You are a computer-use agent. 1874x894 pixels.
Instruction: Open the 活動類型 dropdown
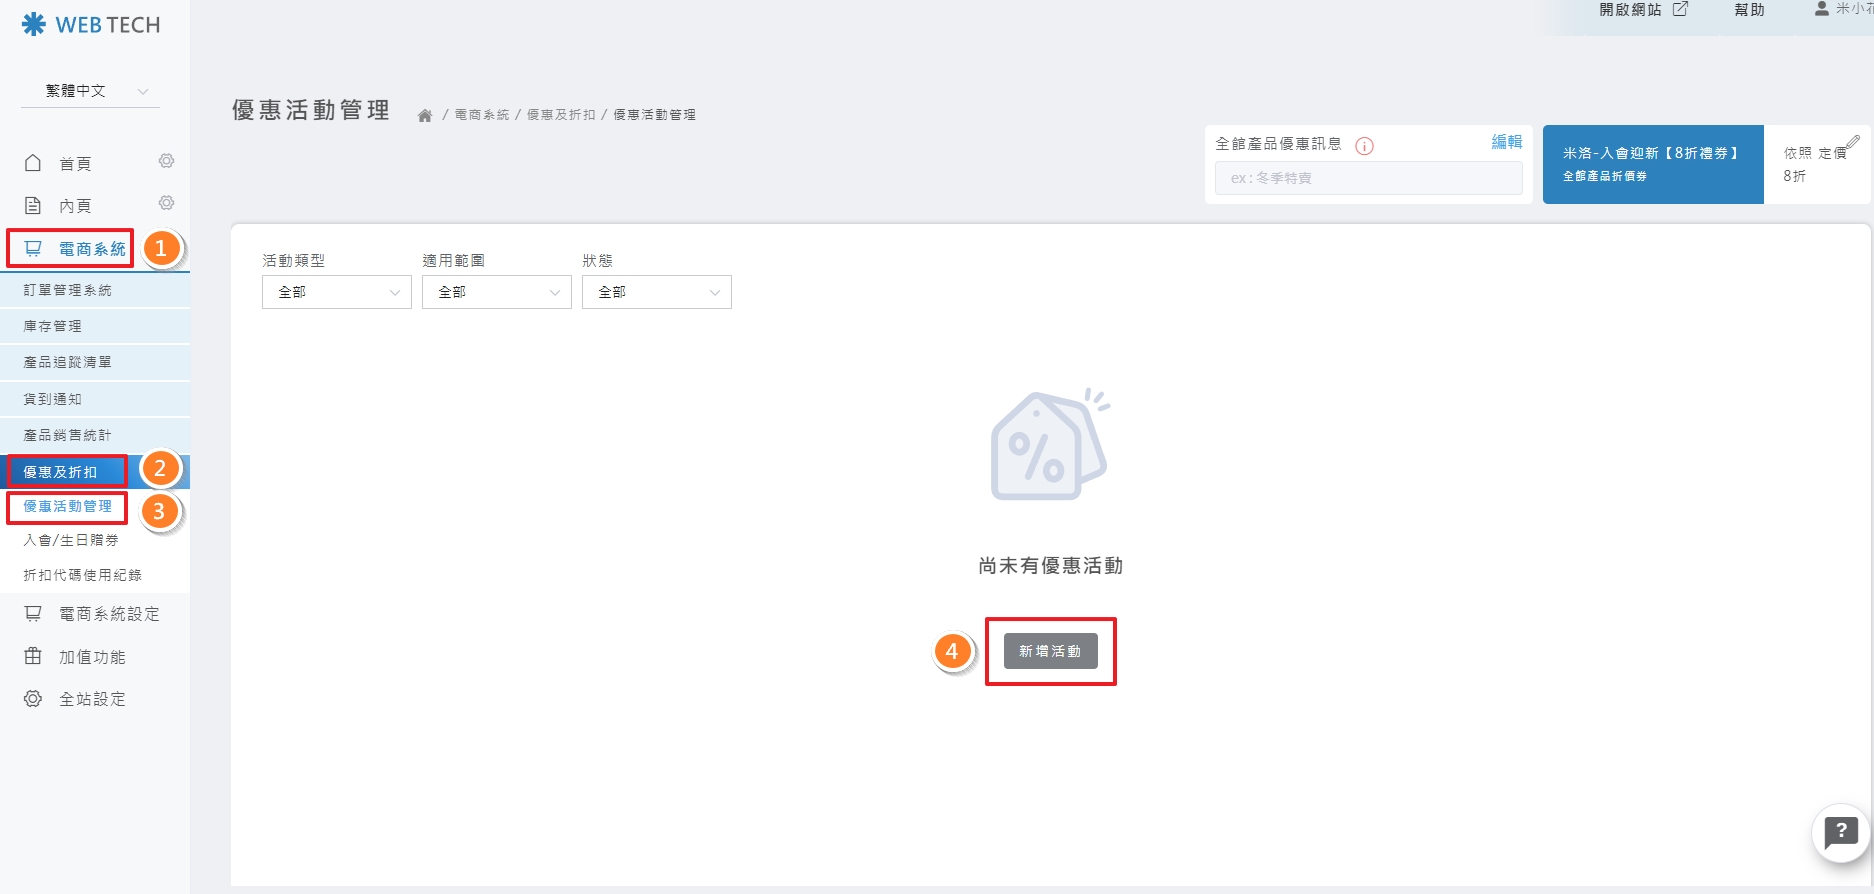pyautogui.click(x=336, y=292)
